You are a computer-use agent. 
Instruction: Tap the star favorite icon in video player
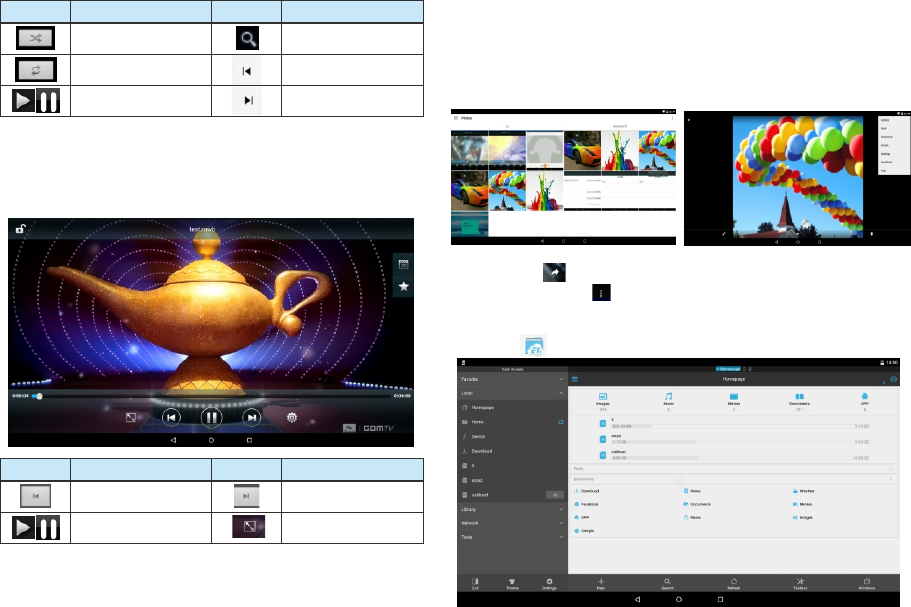point(403,286)
